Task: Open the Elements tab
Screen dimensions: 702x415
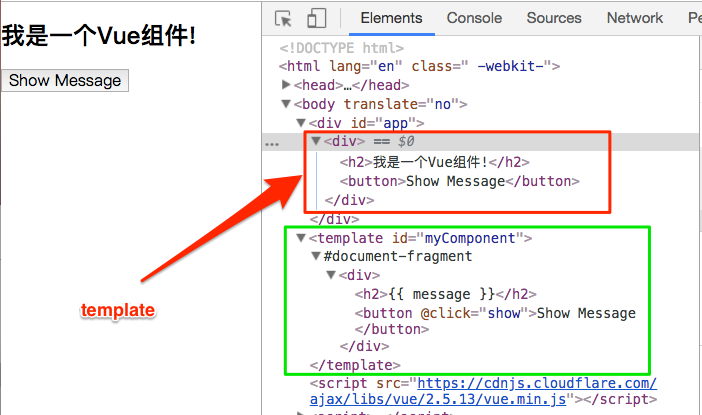Action: 391,18
